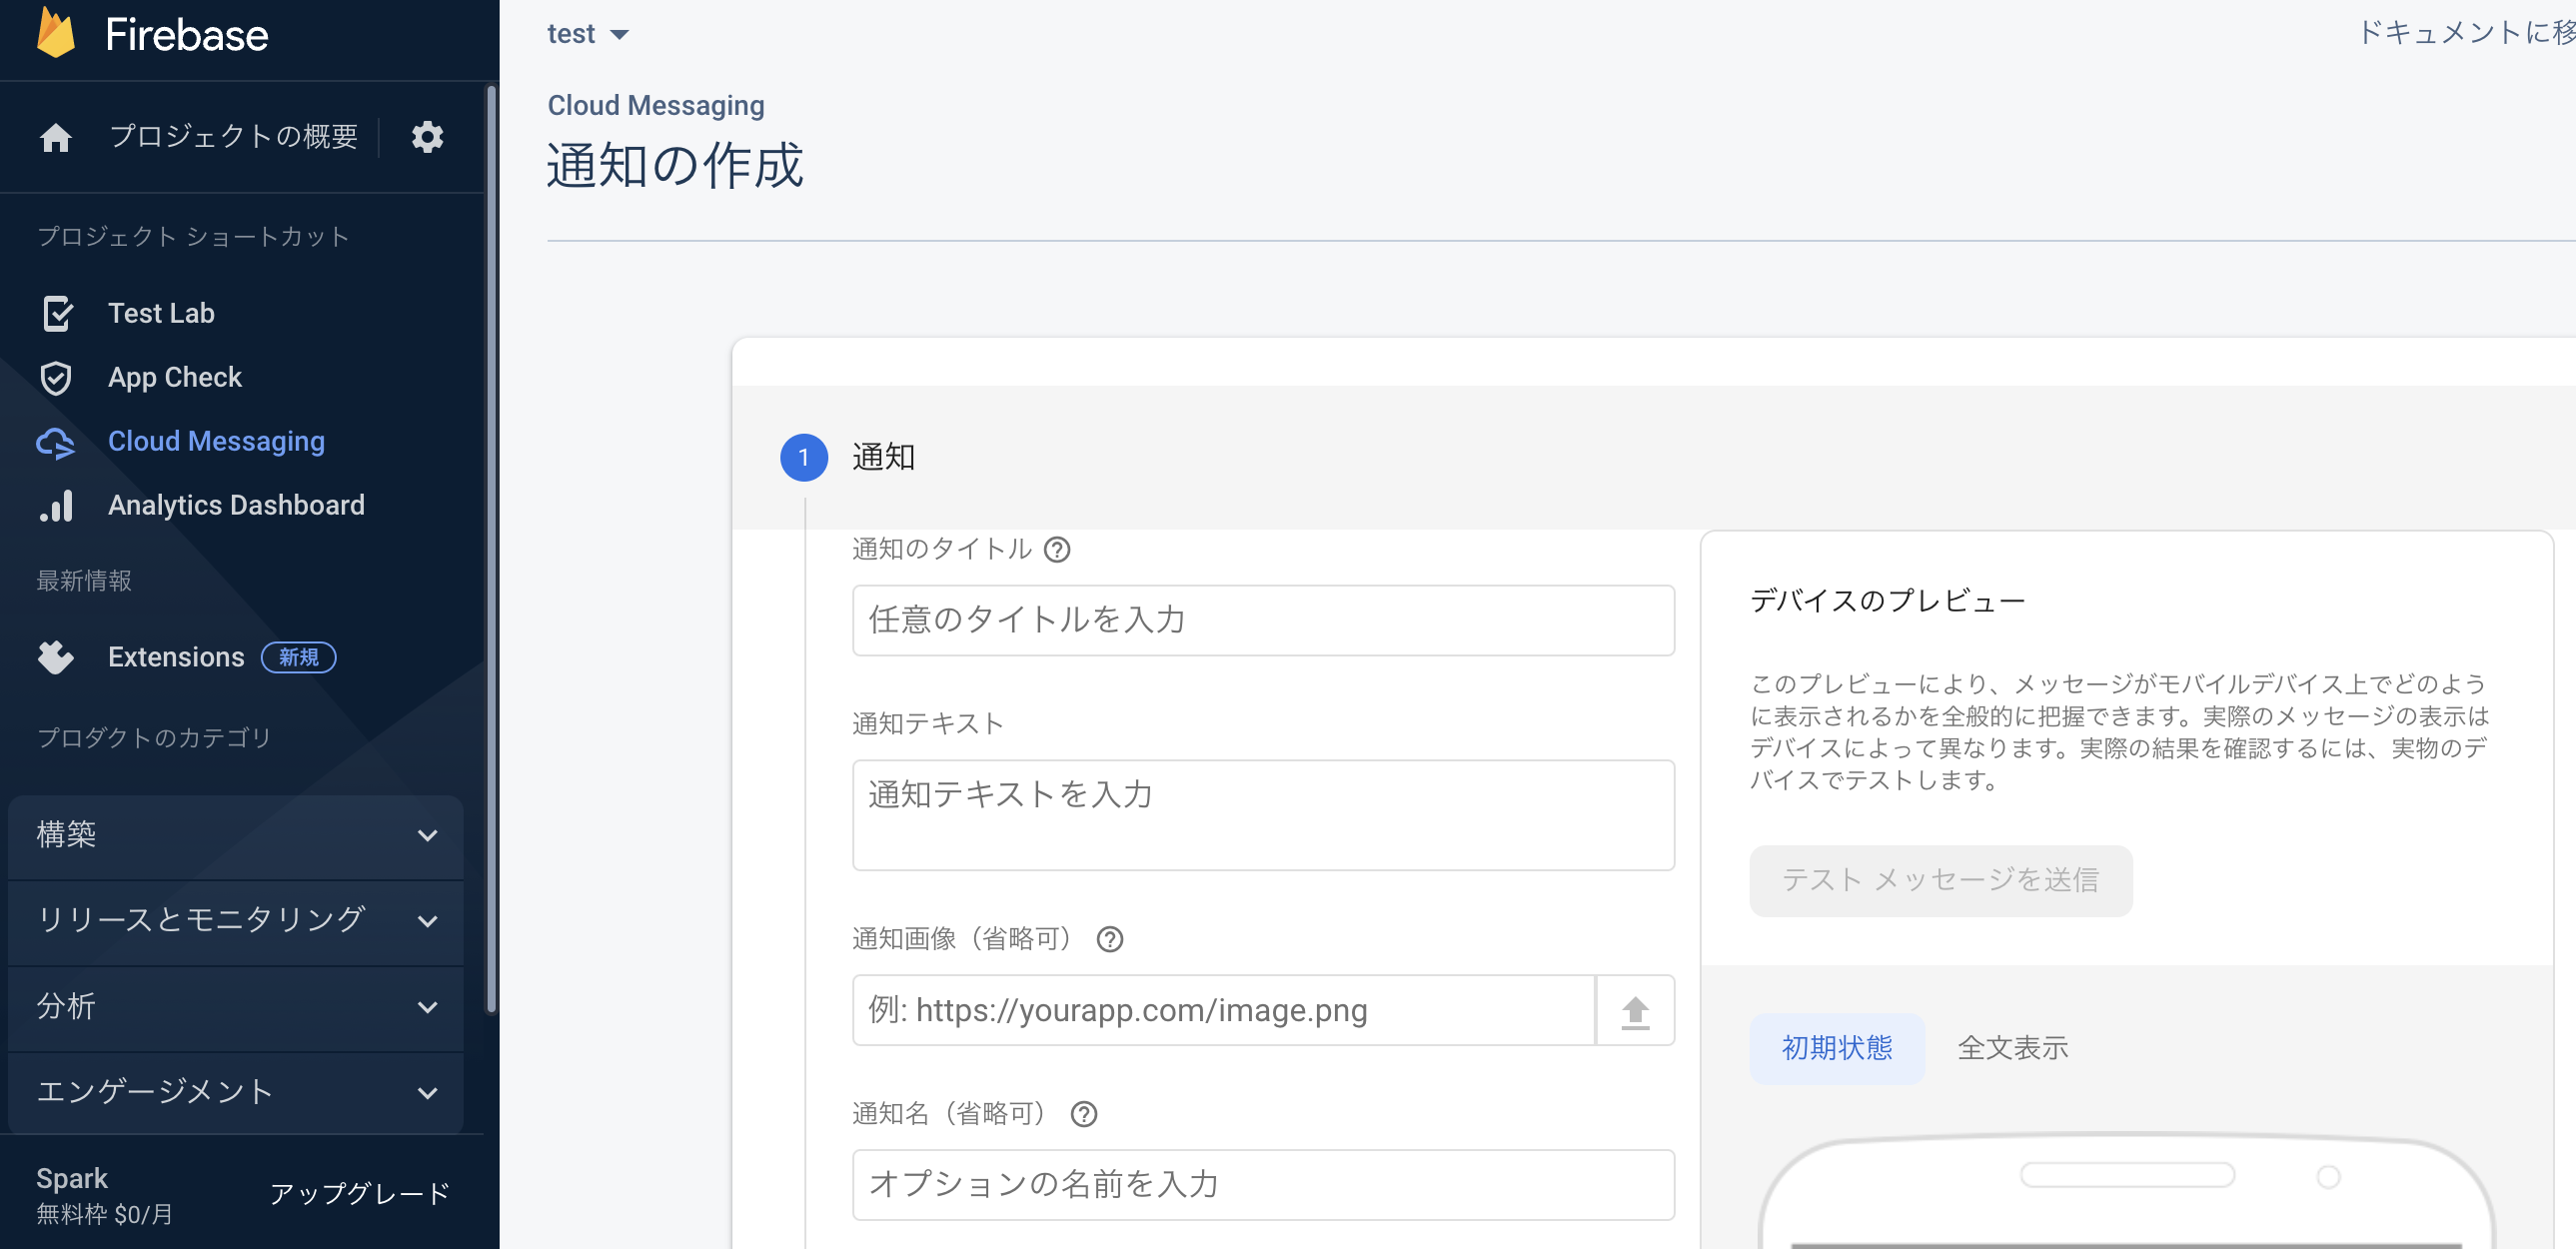Click the Cloud Messaging cloud icon
The height and width of the screenshot is (1249, 2576).
(x=56, y=442)
